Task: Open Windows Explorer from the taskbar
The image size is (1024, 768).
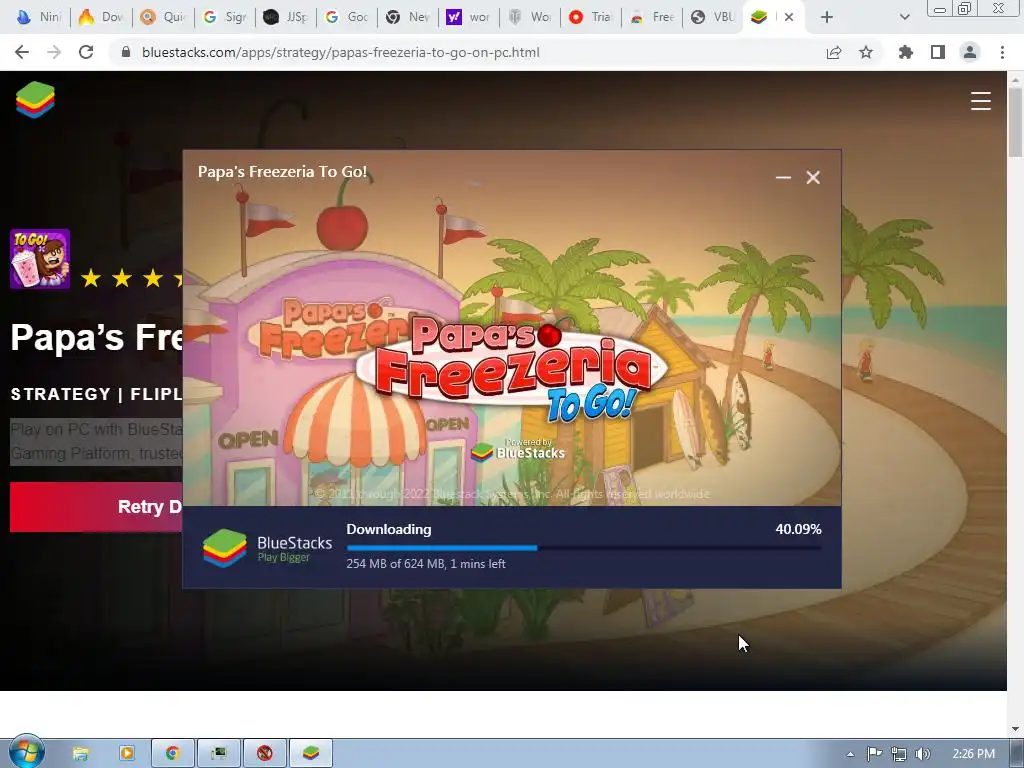Action: pos(80,754)
